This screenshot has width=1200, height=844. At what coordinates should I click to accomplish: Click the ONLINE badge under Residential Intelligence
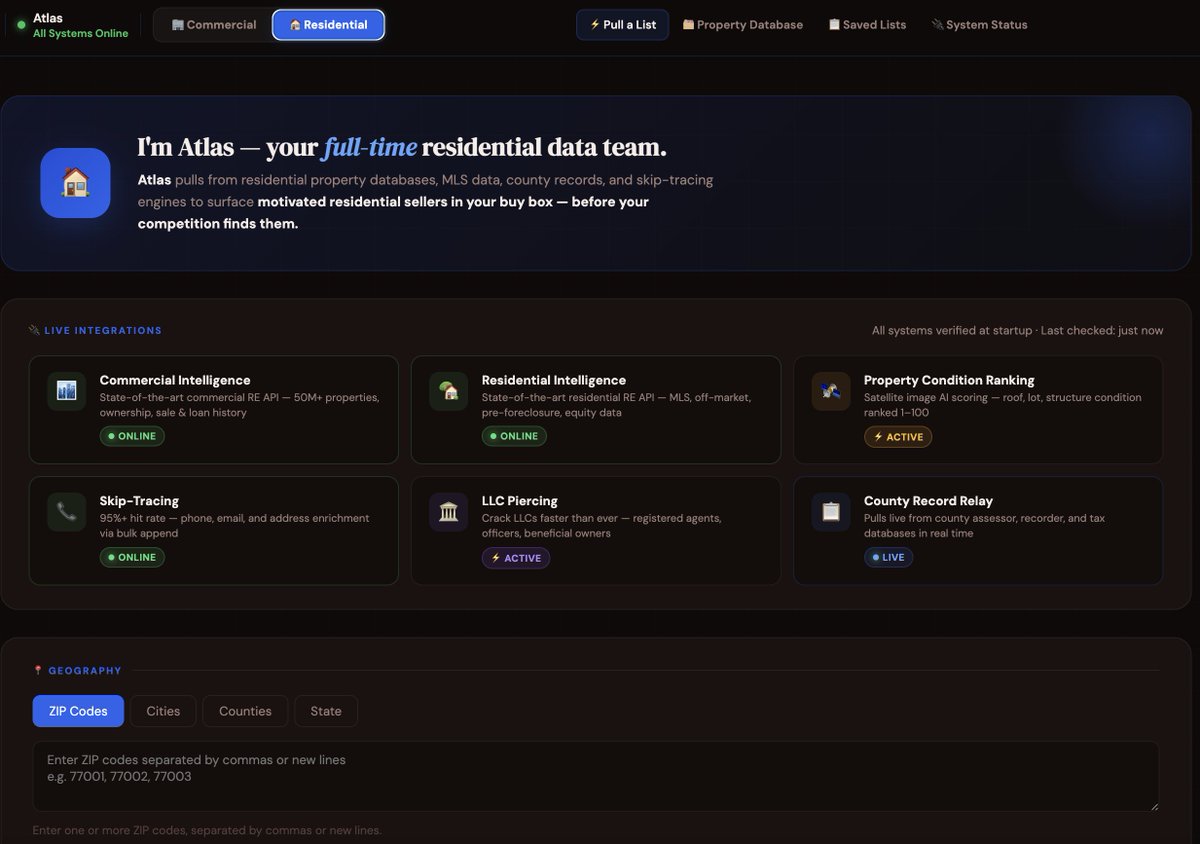tap(514, 436)
